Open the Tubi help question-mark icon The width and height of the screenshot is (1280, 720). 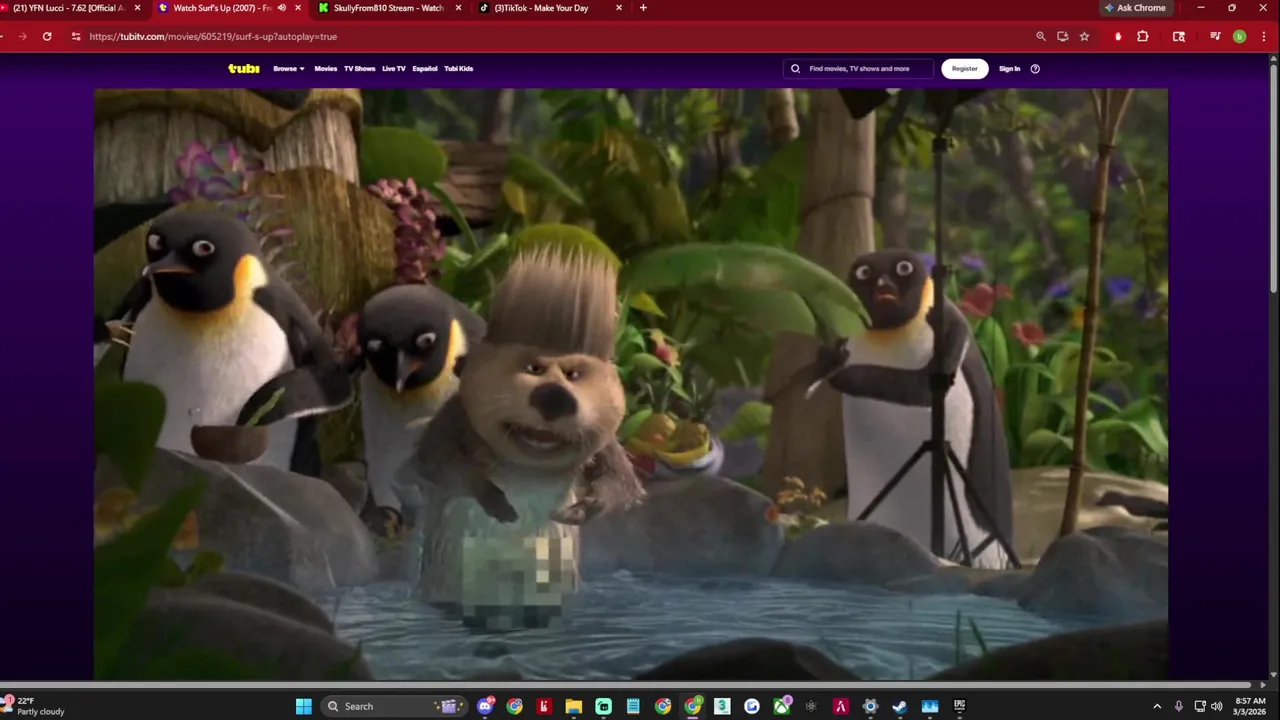pyautogui.click(x=1035, y=69)
